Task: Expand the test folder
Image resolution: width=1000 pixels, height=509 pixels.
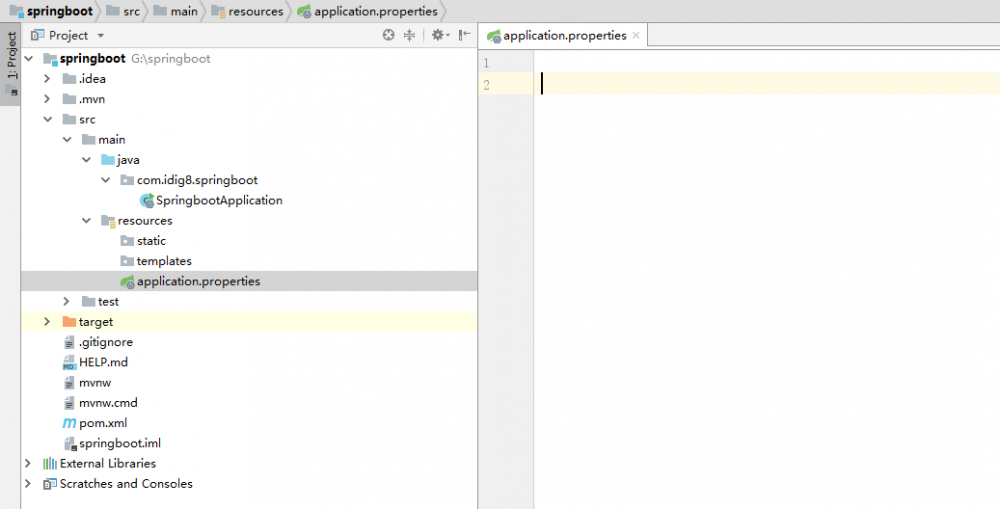Action: [66, 302]
